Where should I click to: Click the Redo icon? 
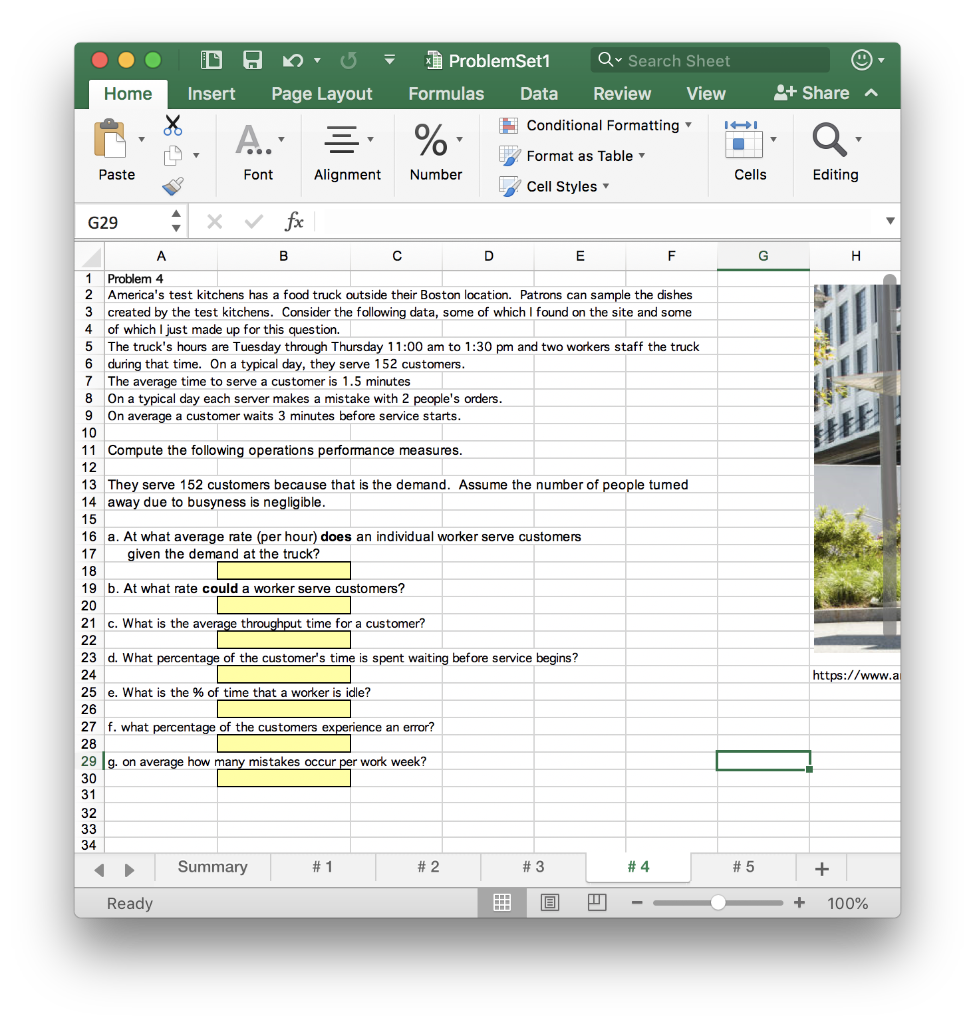tap(347, 60)
